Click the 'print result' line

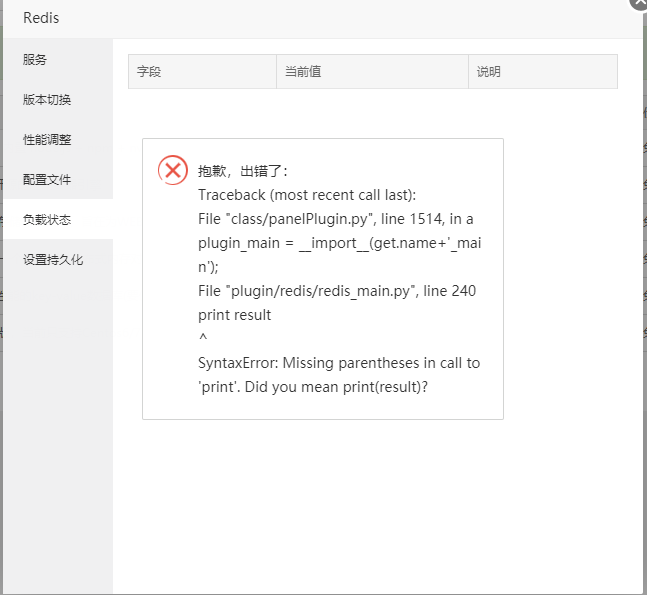coord(234,315)
